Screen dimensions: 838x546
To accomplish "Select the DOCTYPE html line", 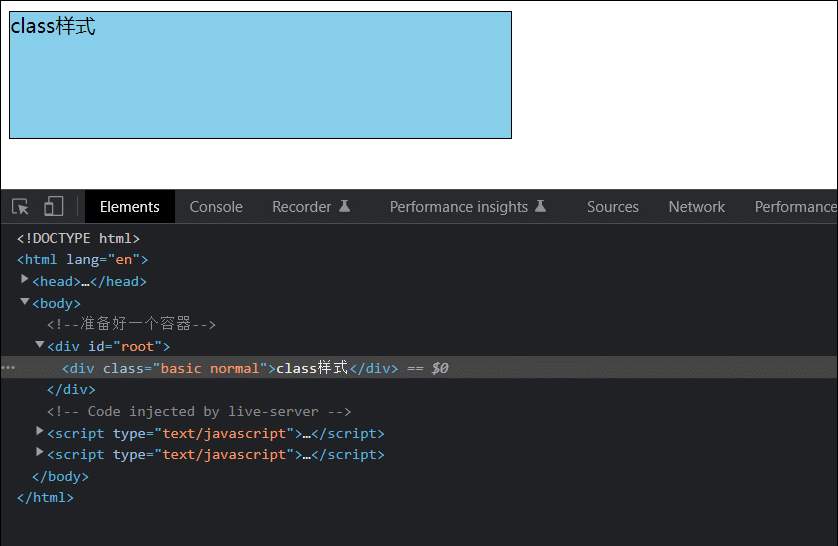I will 79,238.
